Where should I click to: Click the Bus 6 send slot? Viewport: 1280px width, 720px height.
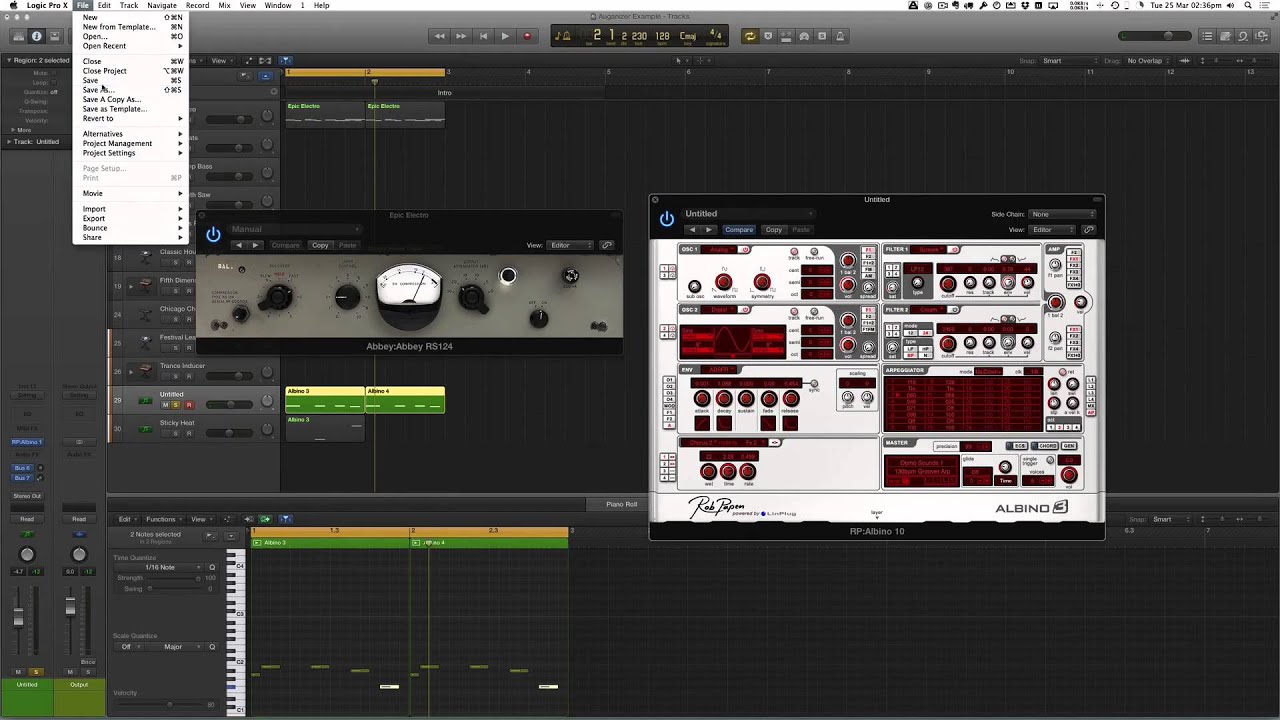click(23, 468)
